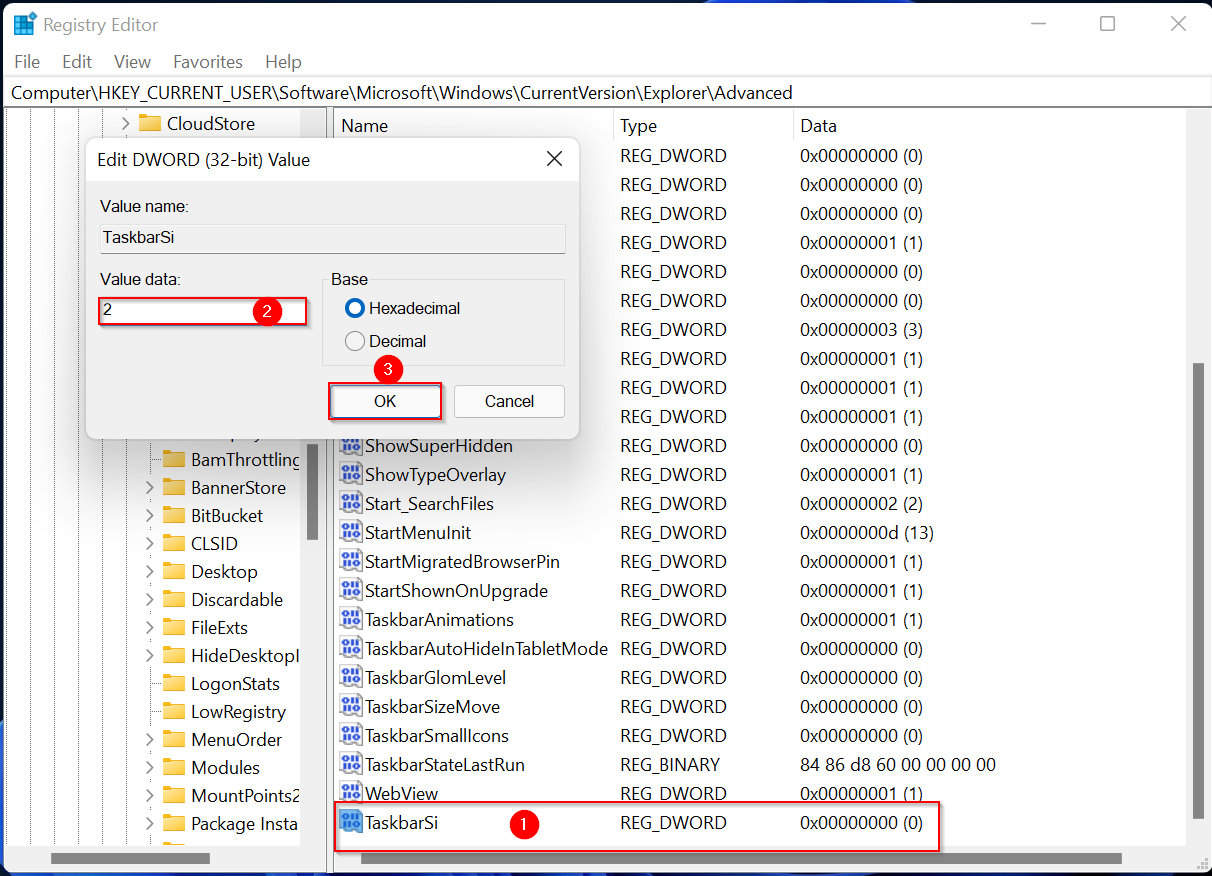Click the Registry Editor app icon in title bar
1212x876 pixels.
point(25,24)
